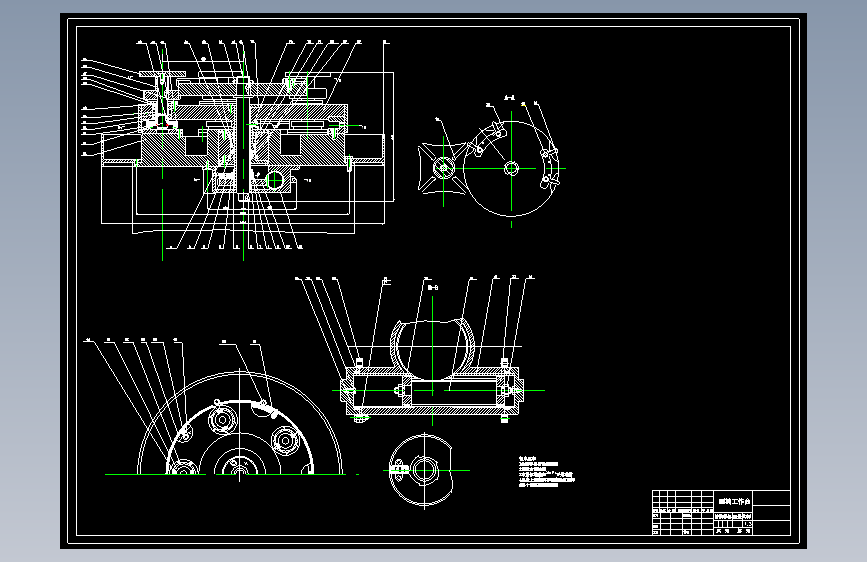The width and height of the screenshot is (867, 562).
Task: Click the technical requirements notes block
Action: (546, 472)
